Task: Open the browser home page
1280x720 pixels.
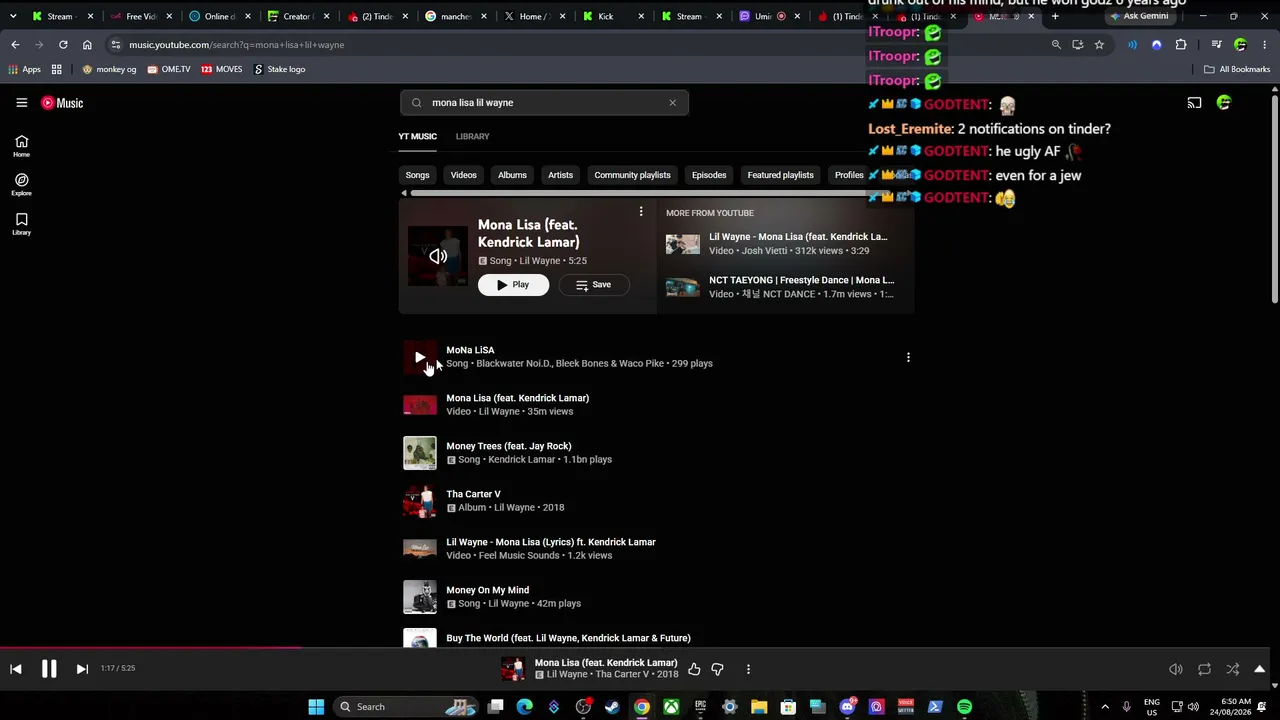Action: [x=87, y=45]
